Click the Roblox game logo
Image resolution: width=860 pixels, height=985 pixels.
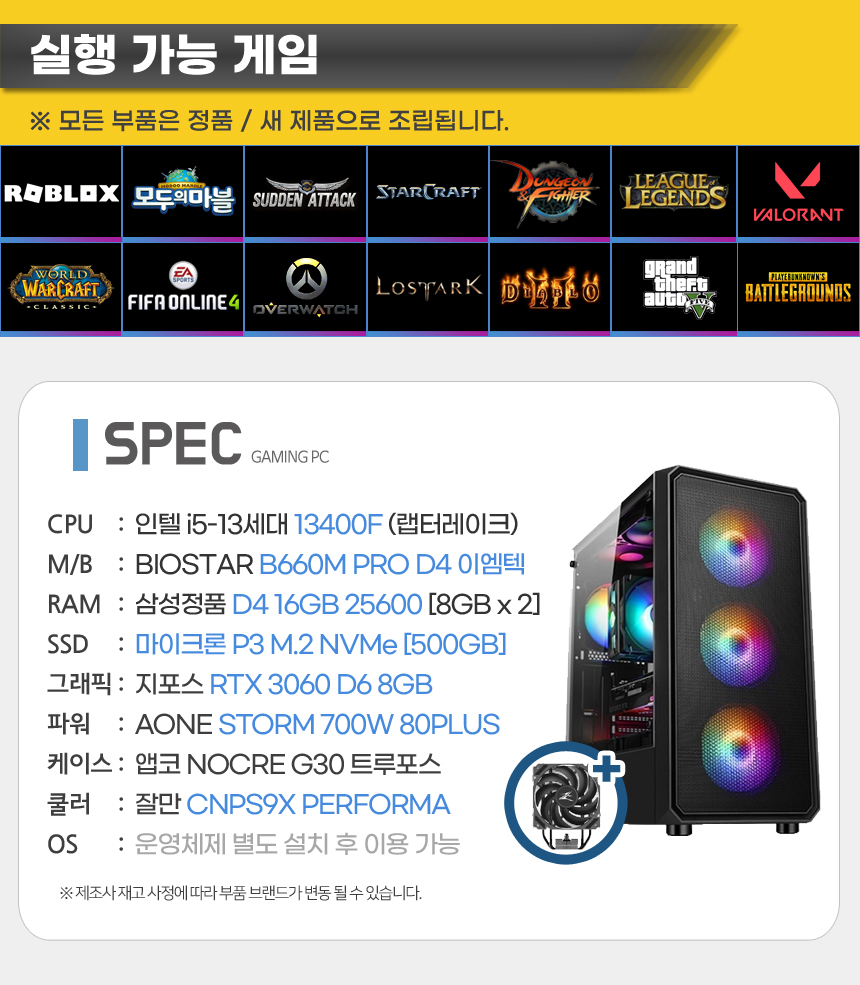click(x=61, y=193)
